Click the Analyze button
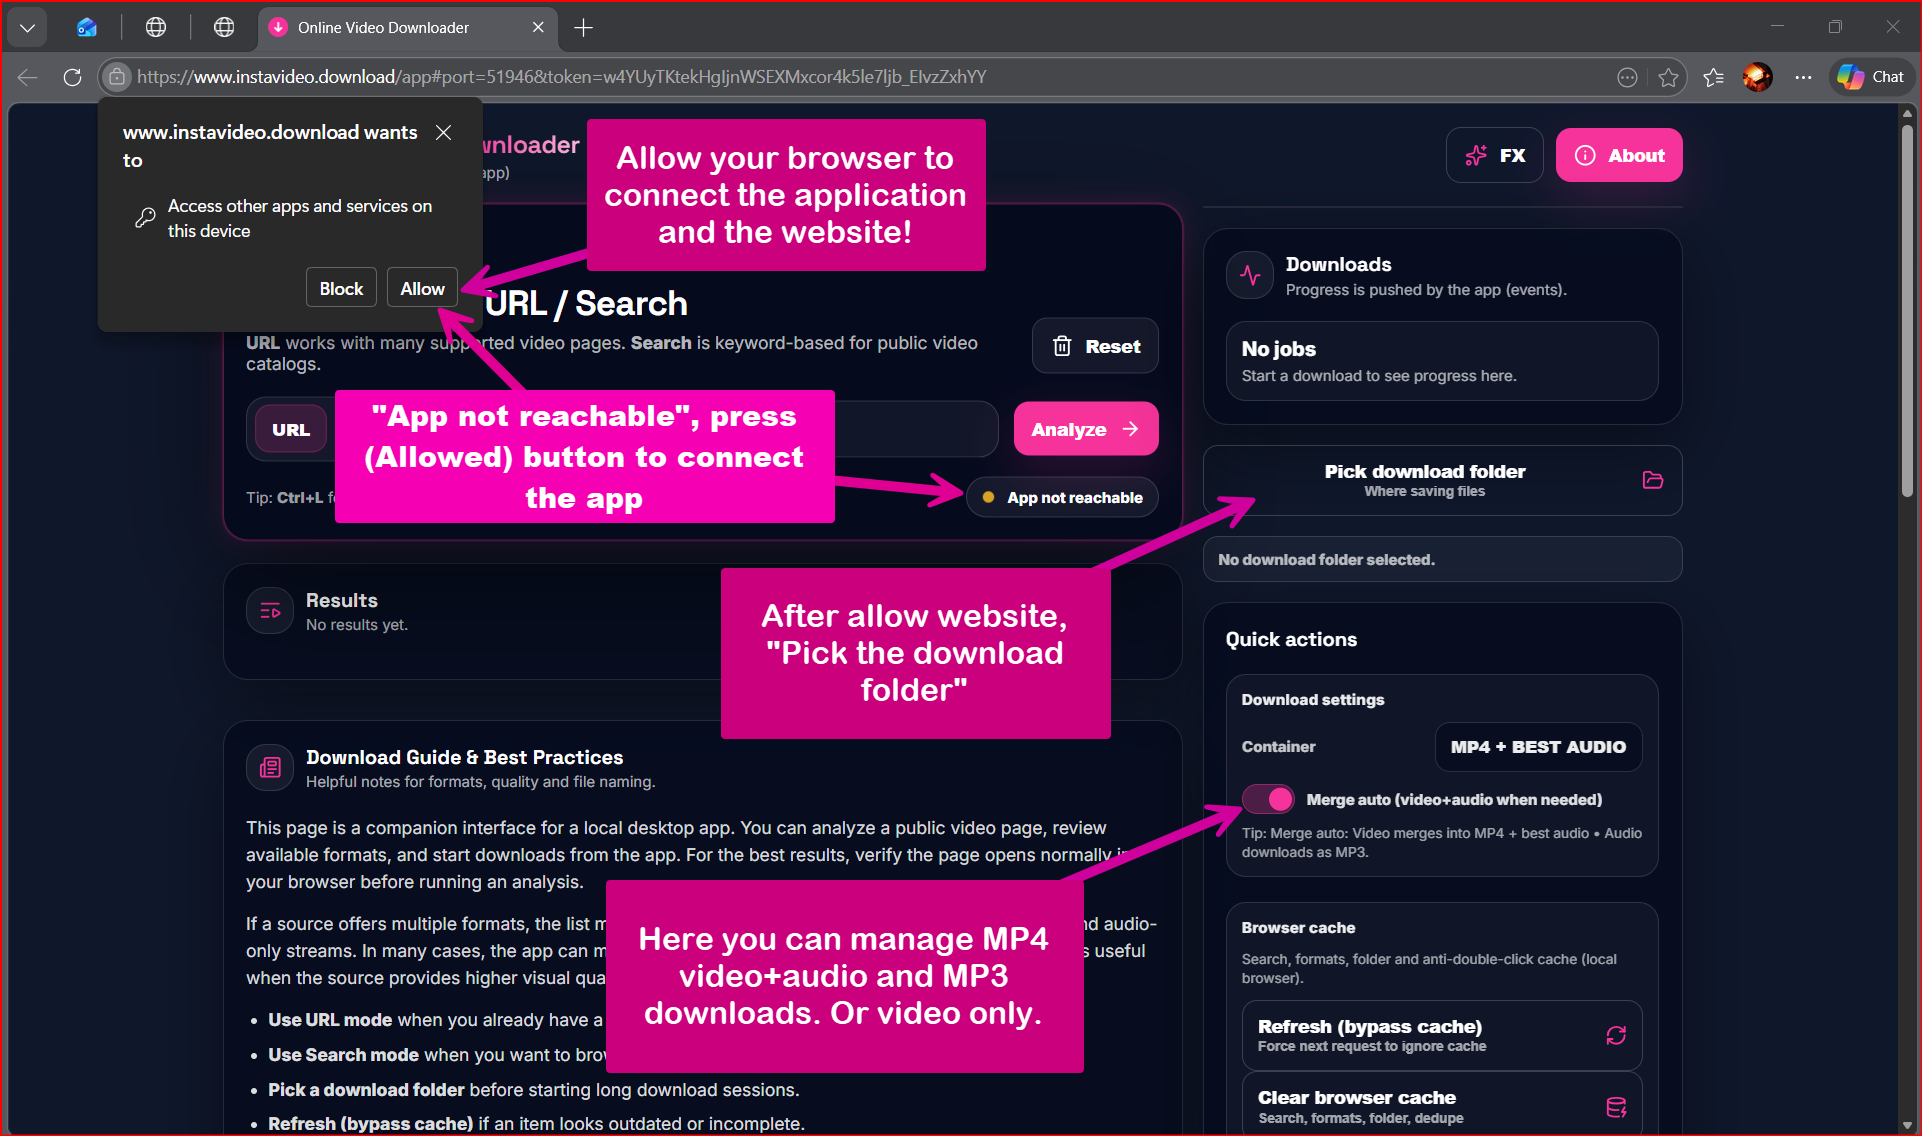This screenshot has width=1922, height=1136. click(x=1085, y=428)
